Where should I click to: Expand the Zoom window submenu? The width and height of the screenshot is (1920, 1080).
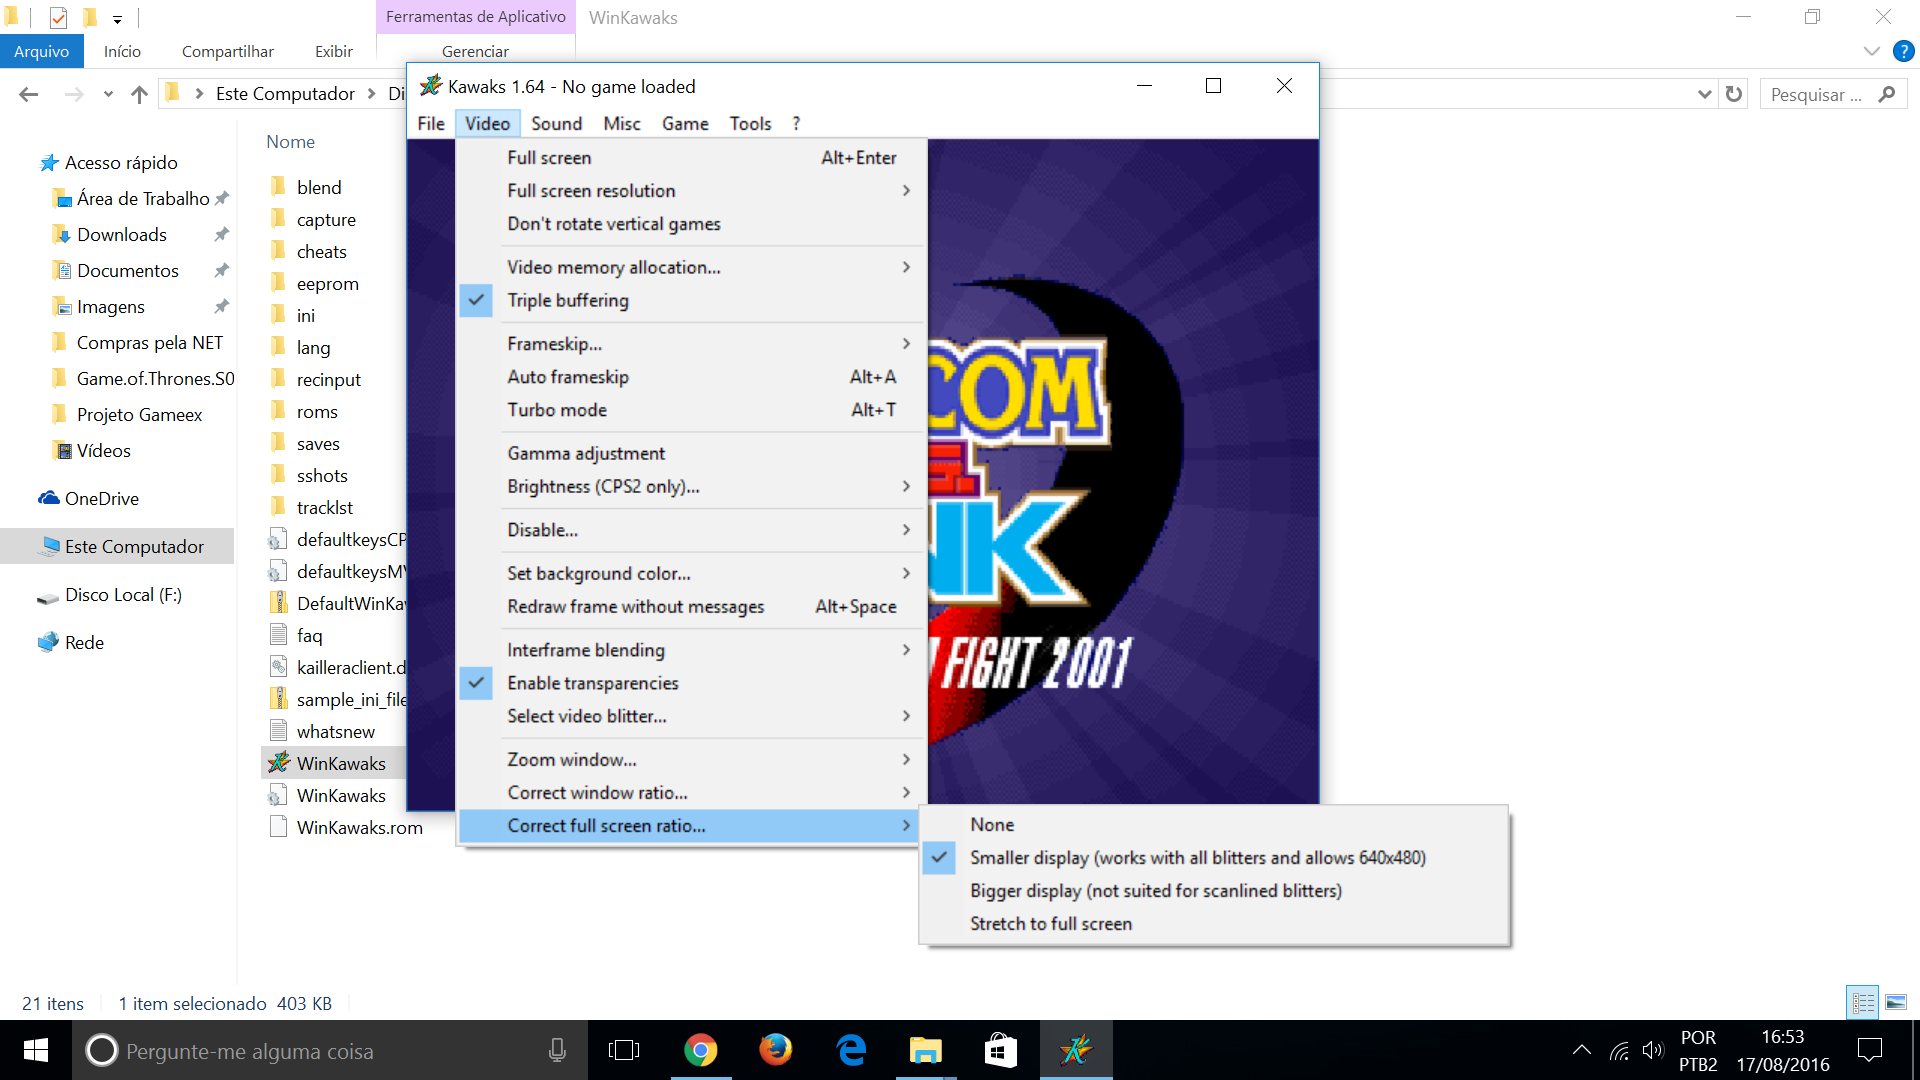coord(691,760)
